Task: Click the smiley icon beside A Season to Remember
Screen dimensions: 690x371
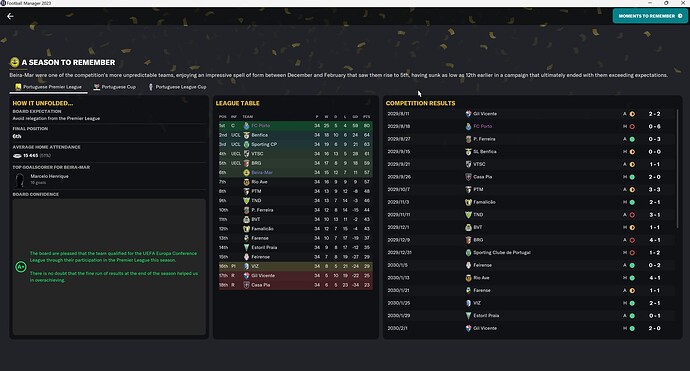Action: pos(15,62)
